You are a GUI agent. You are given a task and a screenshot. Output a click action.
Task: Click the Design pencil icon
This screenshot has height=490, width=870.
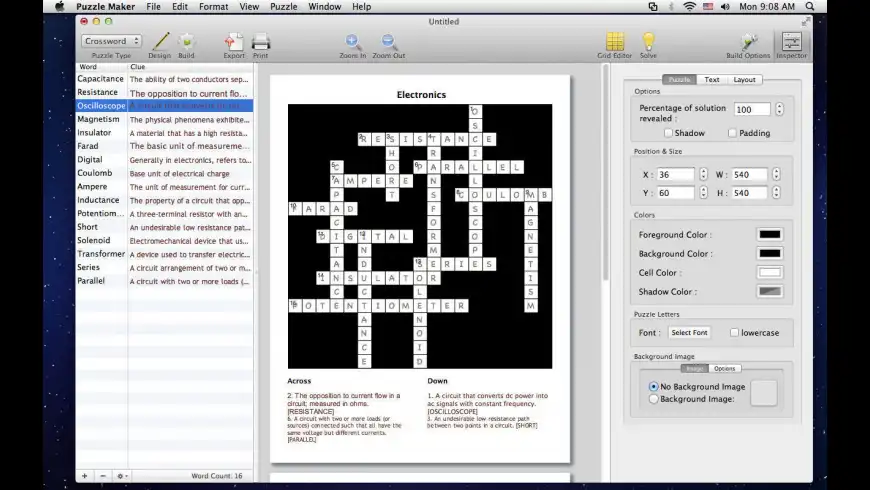[160, 42]
